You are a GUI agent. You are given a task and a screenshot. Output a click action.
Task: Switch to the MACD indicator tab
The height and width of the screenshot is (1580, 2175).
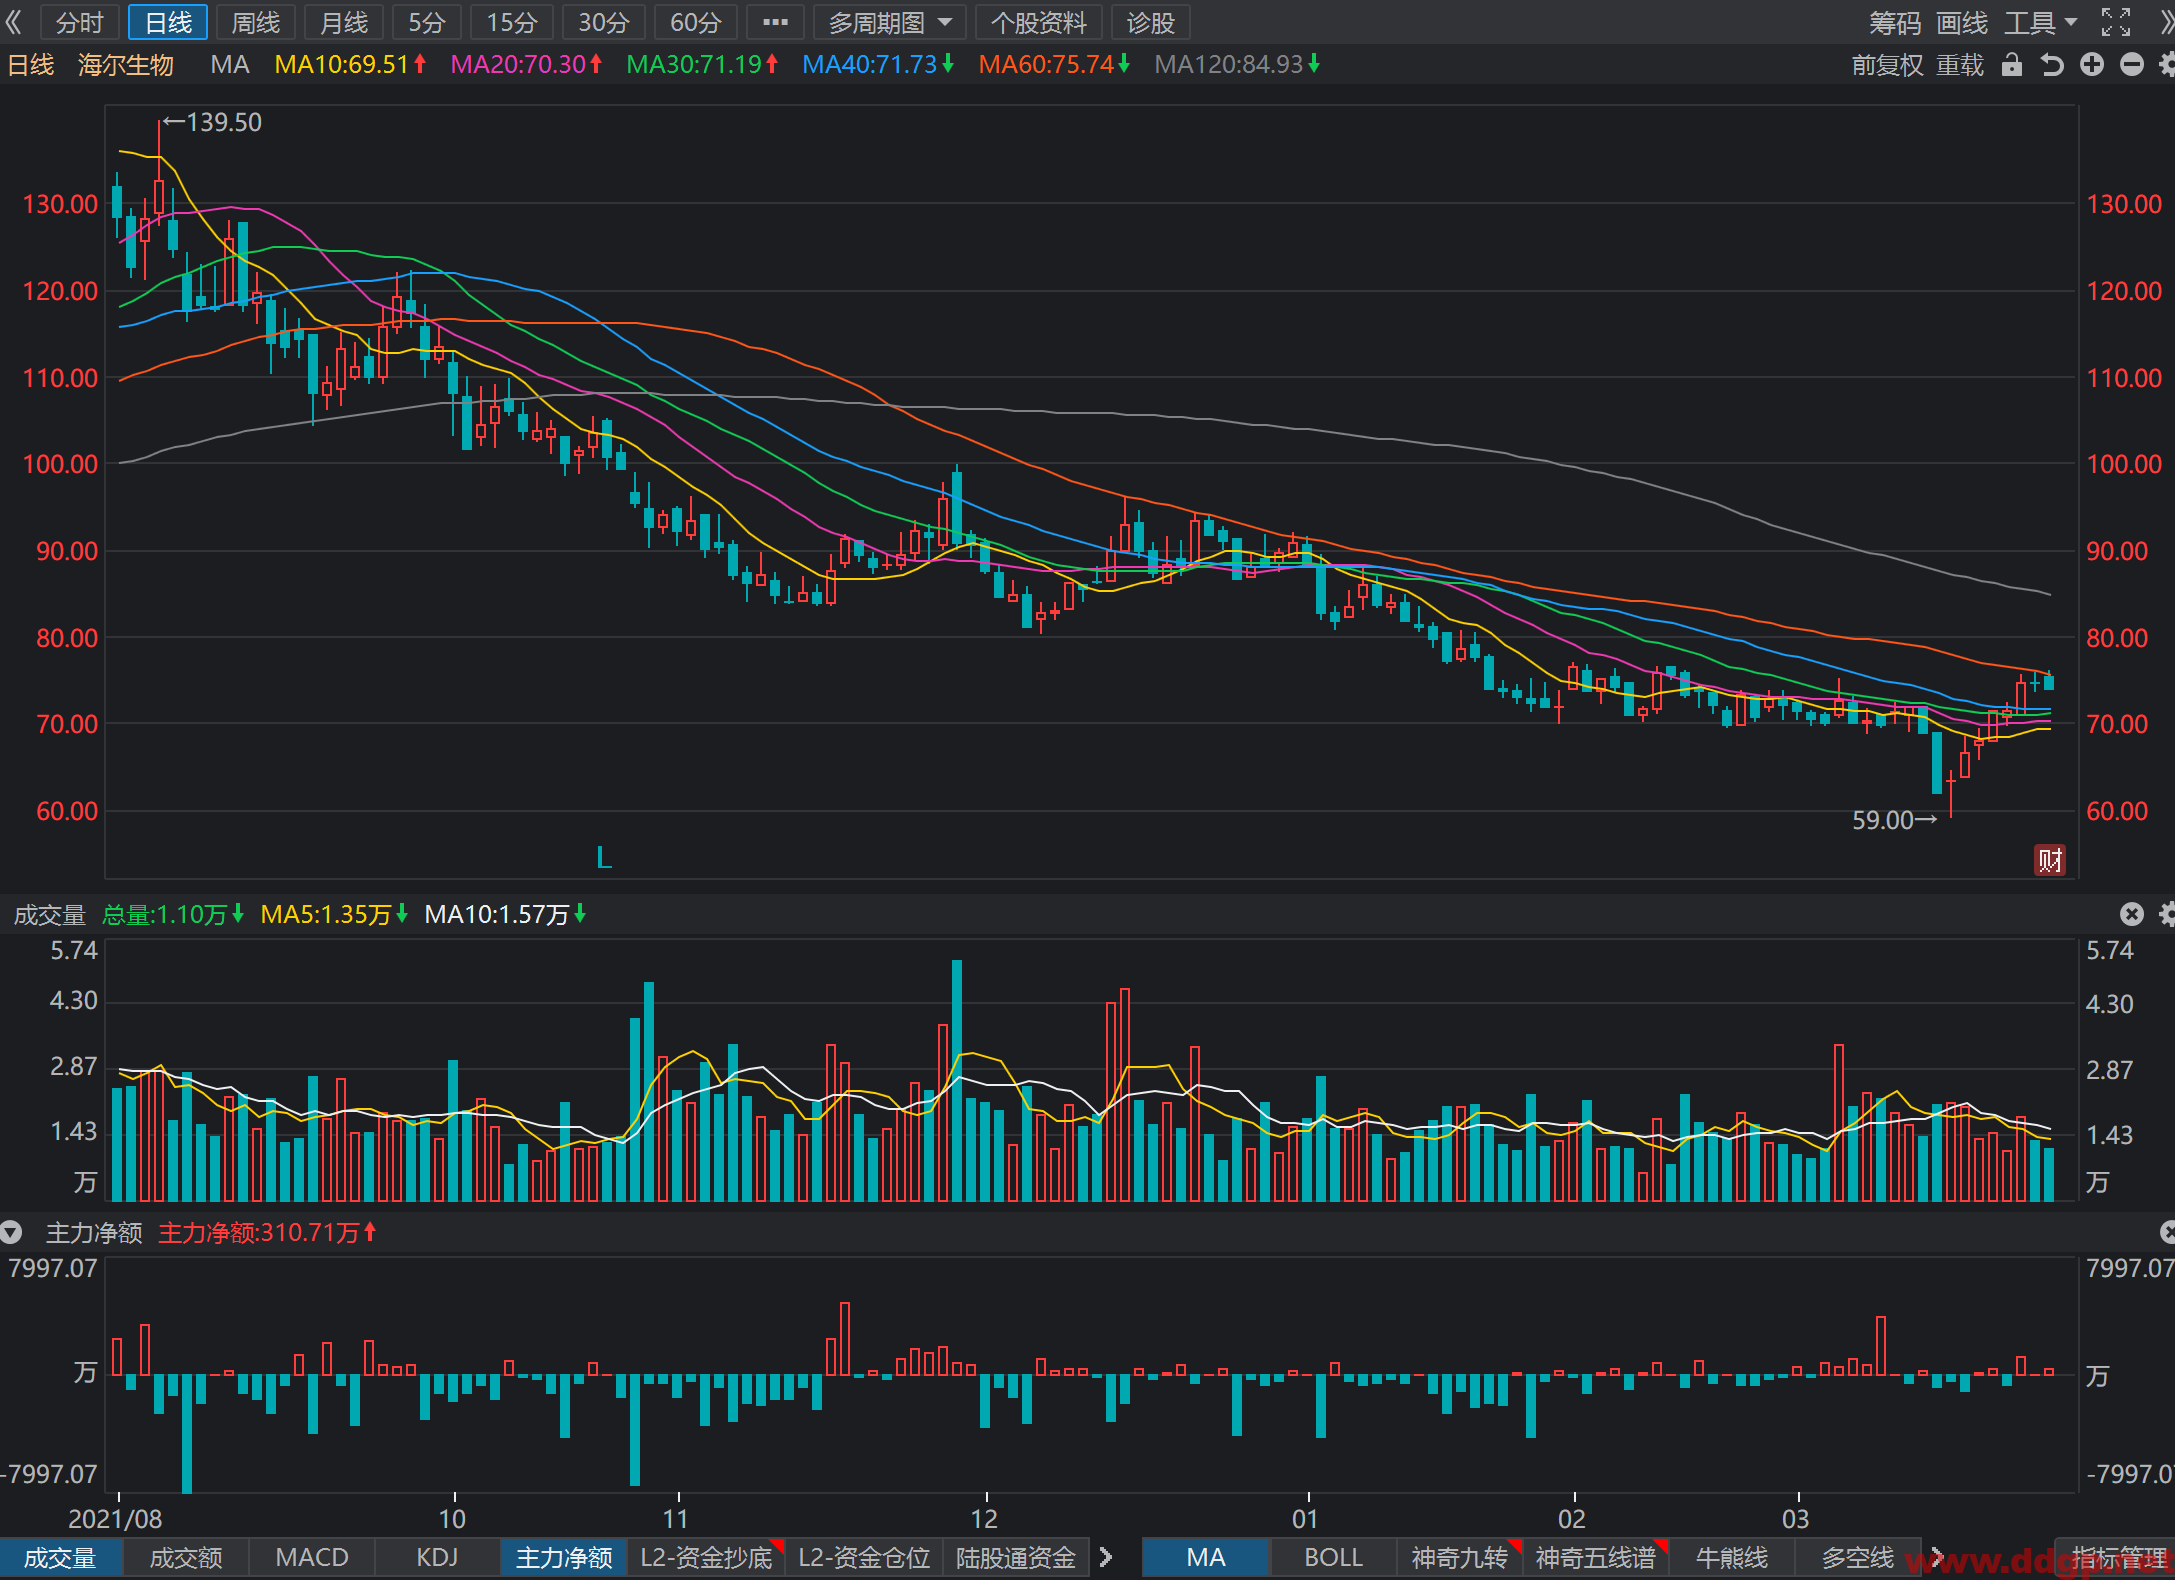(x=312, y=1557)
